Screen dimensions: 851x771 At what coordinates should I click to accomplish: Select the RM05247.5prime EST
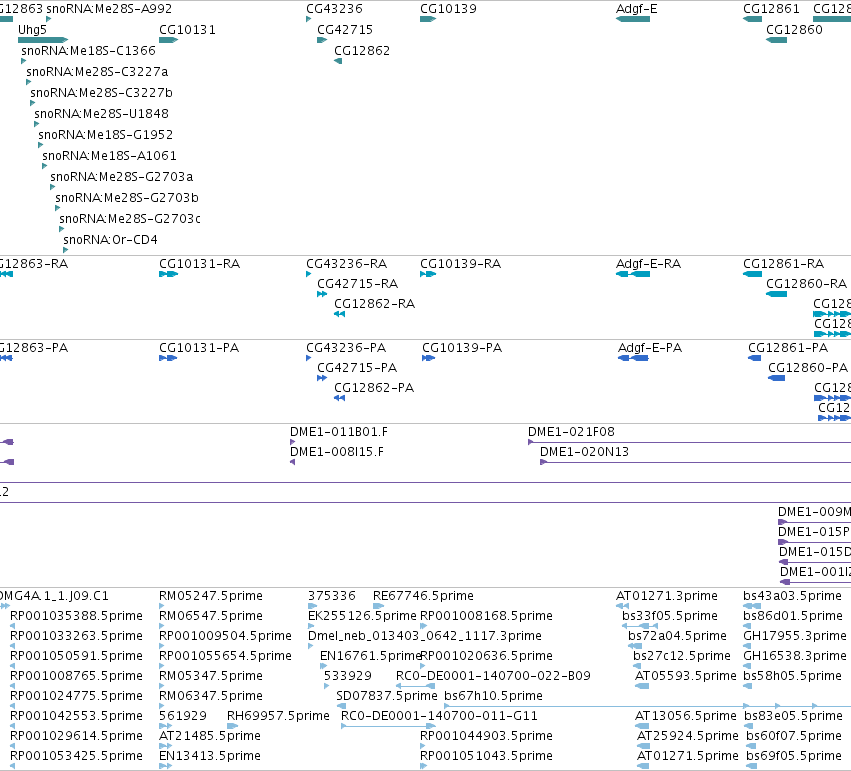[x=162, y=606]
